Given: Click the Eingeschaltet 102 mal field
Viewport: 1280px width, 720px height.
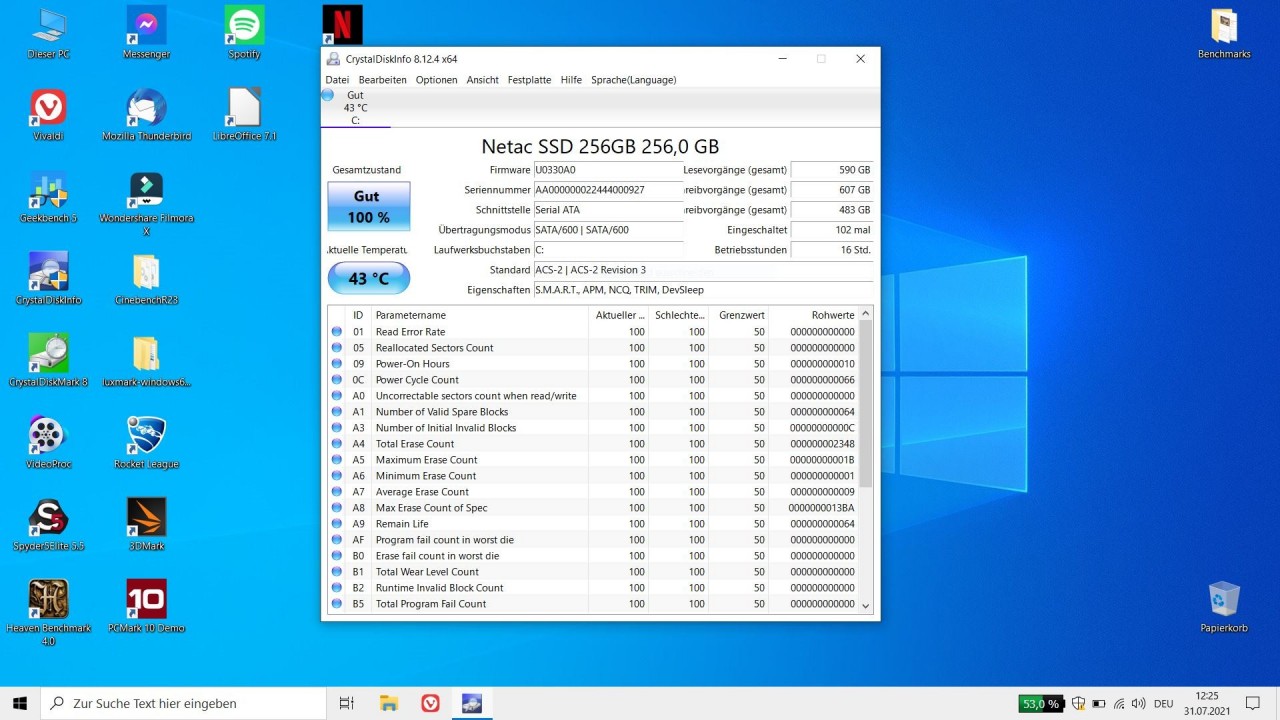Looking at the screenshot, I should pos(832,230).
